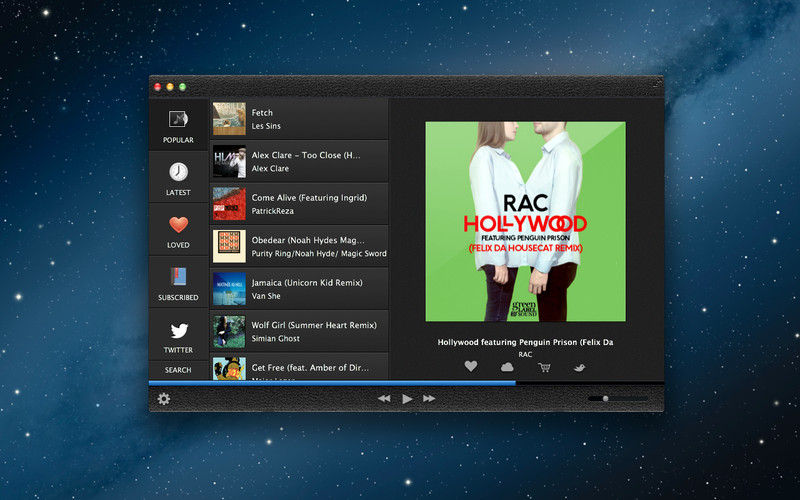Image resolution: width=800 pixels, height=500 pixels.
Task: Select the 'Simian Ghost' artist text
Action: pos(276,338)
